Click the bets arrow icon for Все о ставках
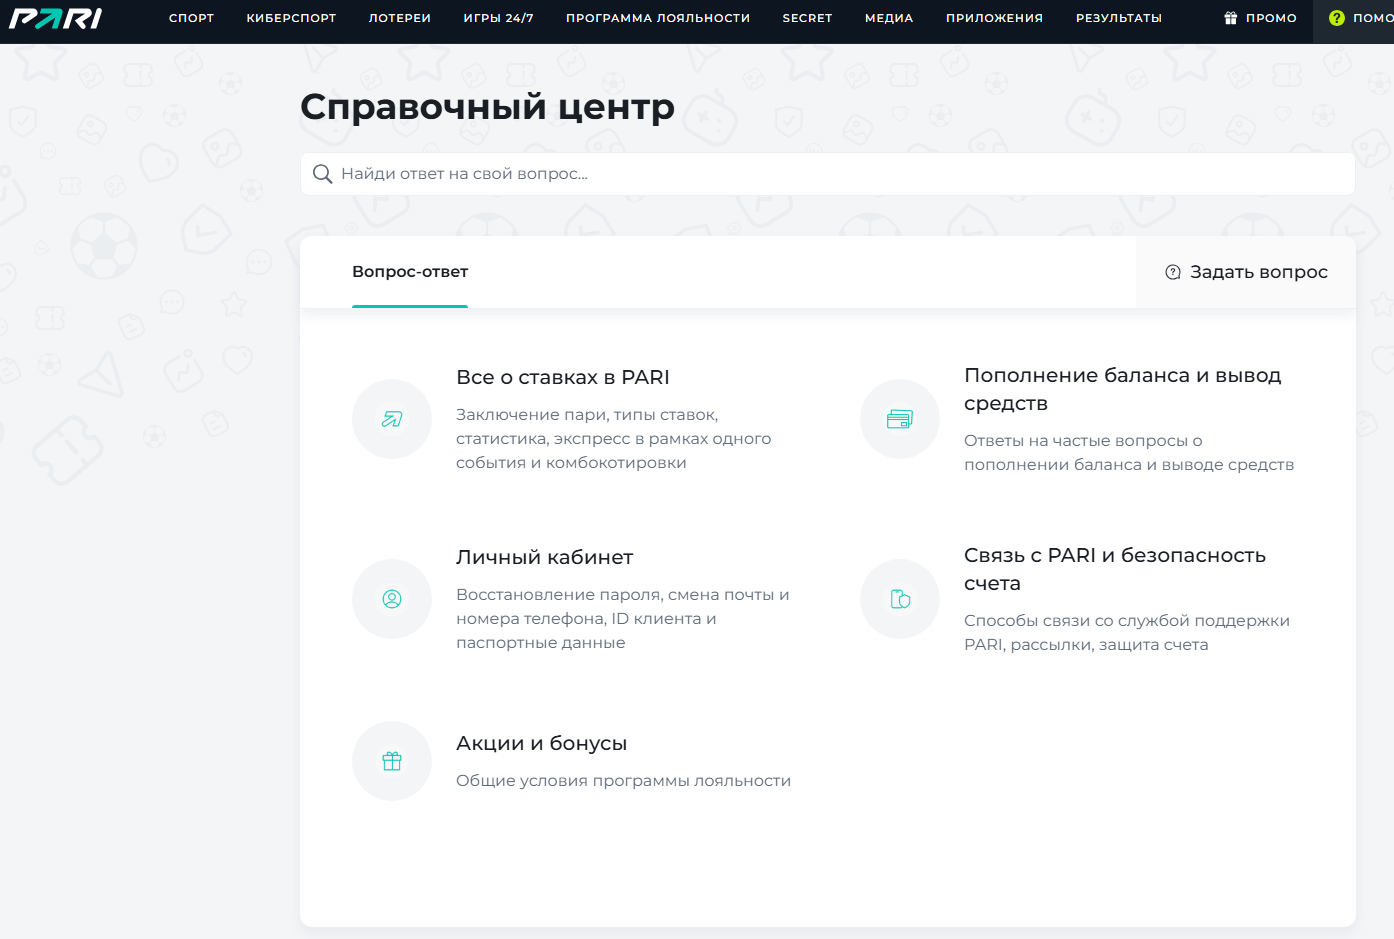Screen dimensions: 1394x939 point(392,419)
